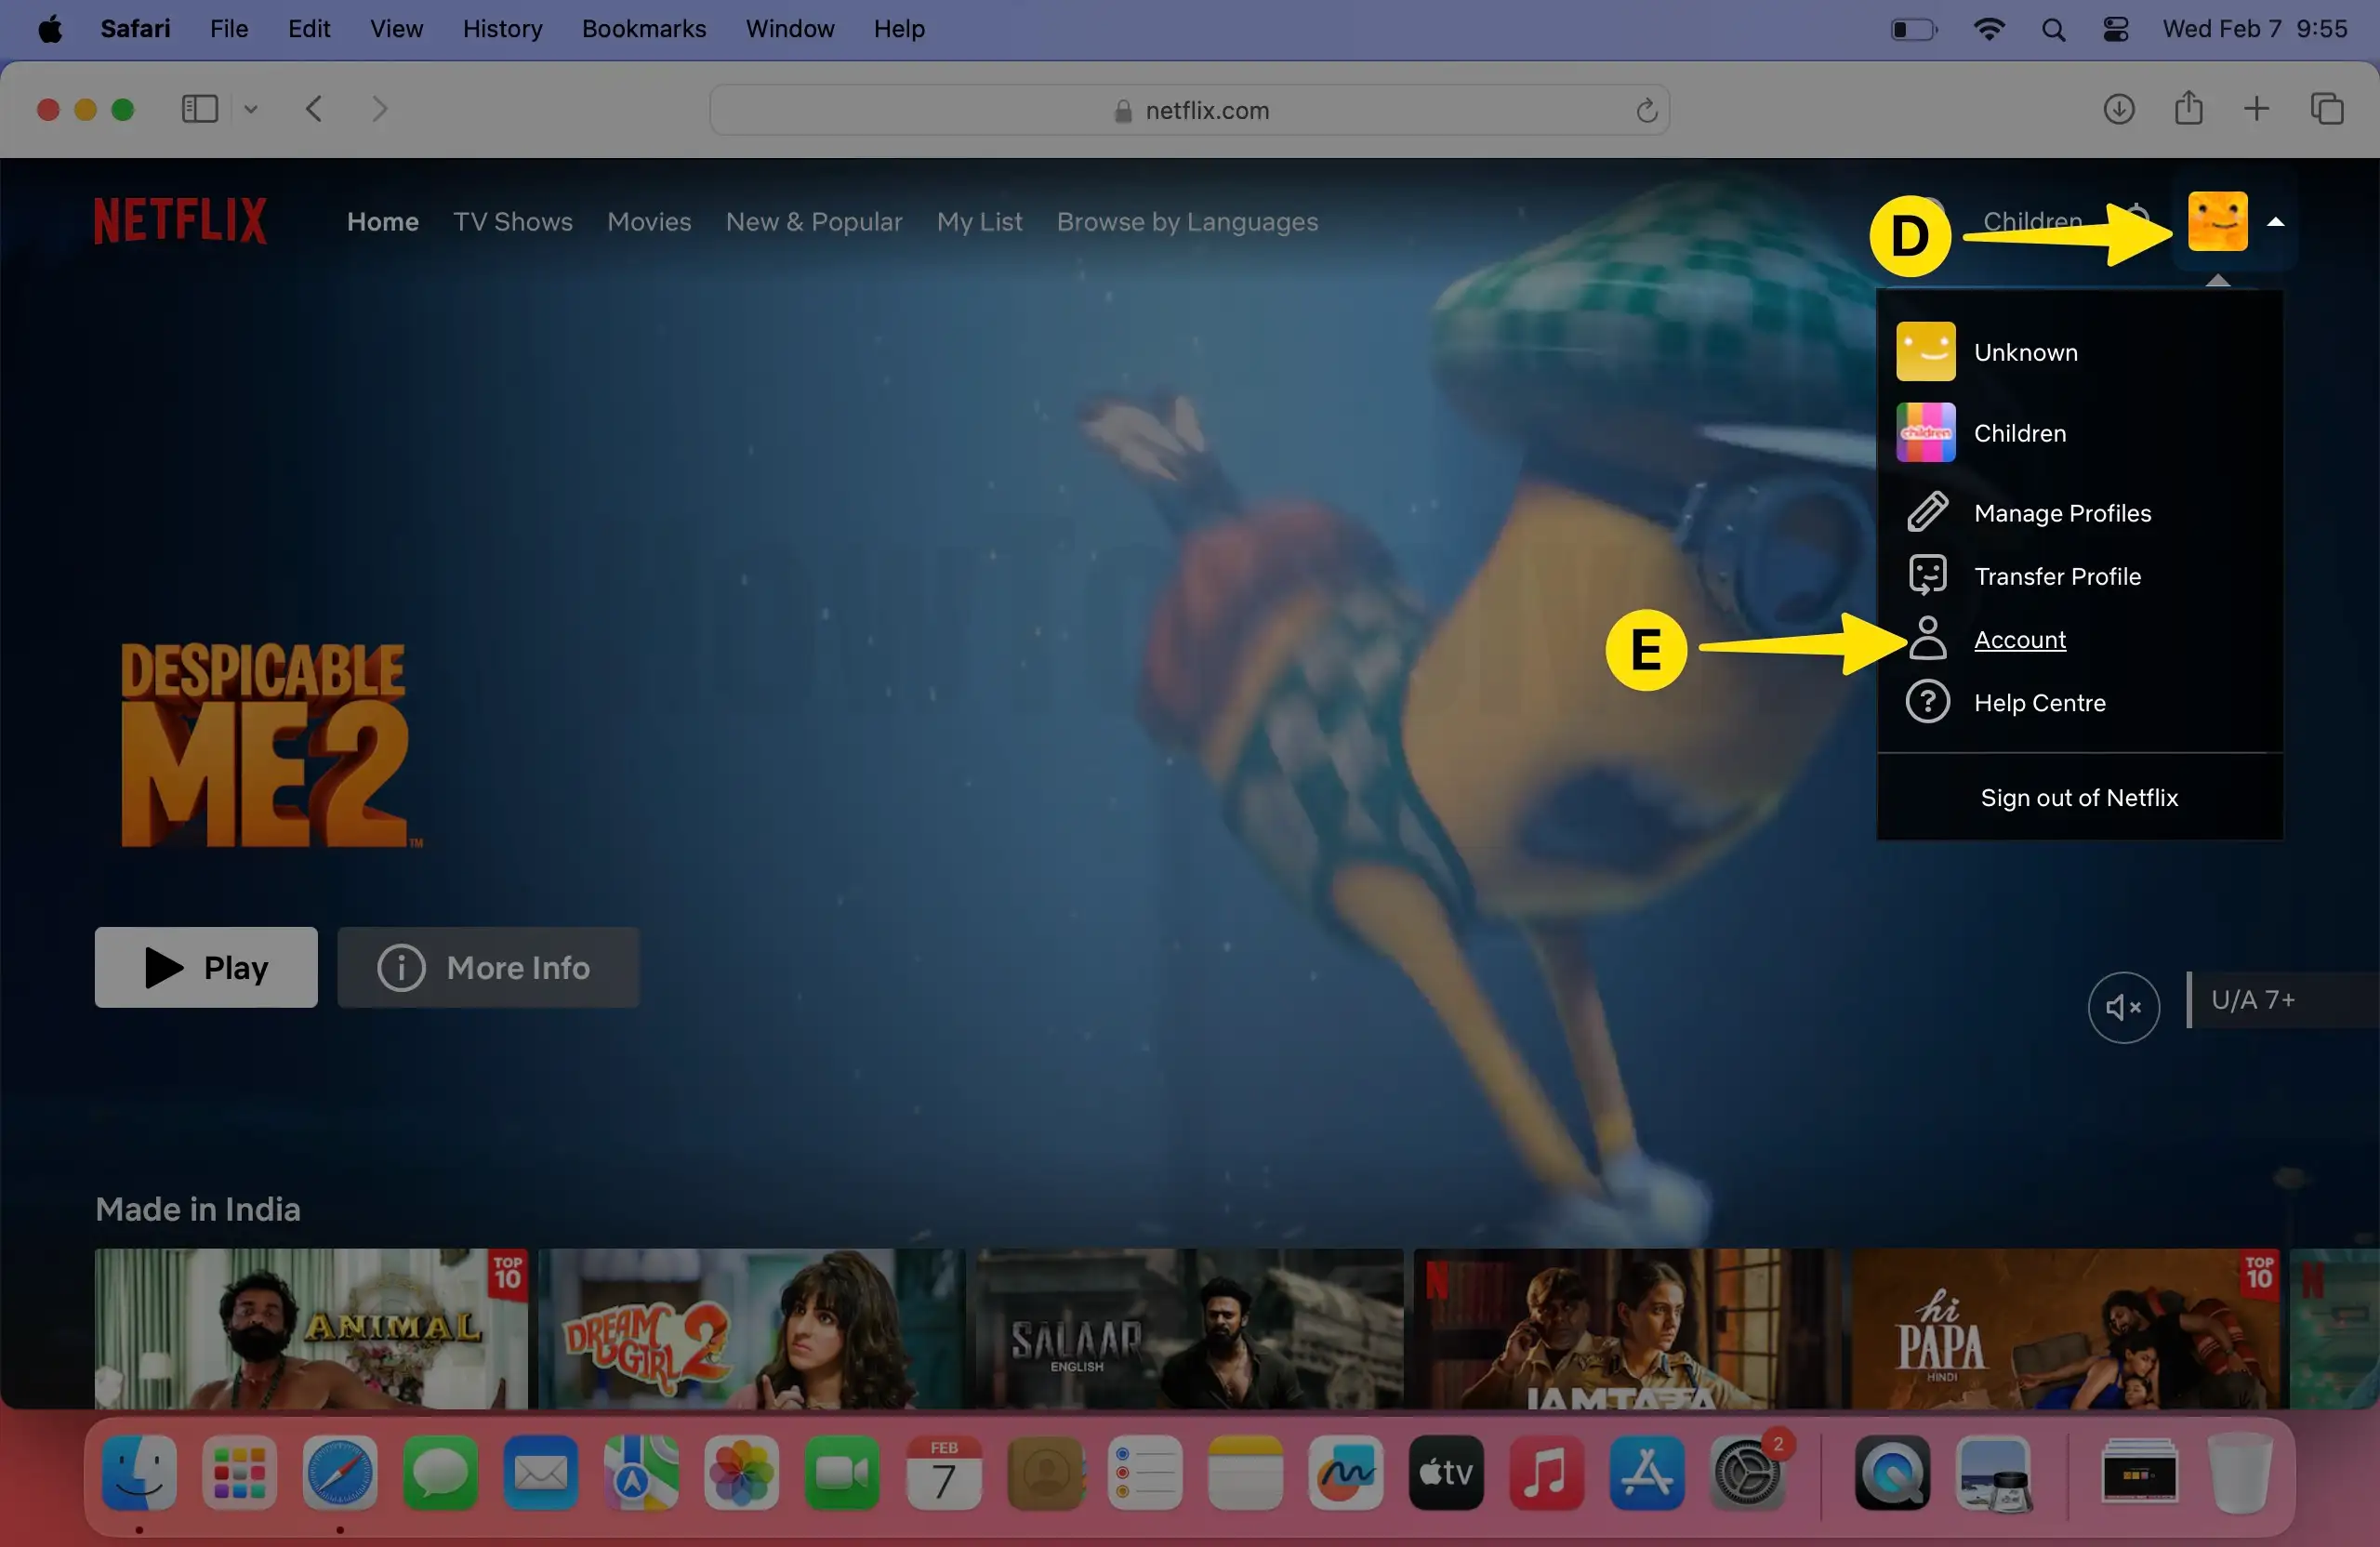2380x1547 pixels.
Task: Open macOS Control Center toggles
Action: coord(2115,29)
